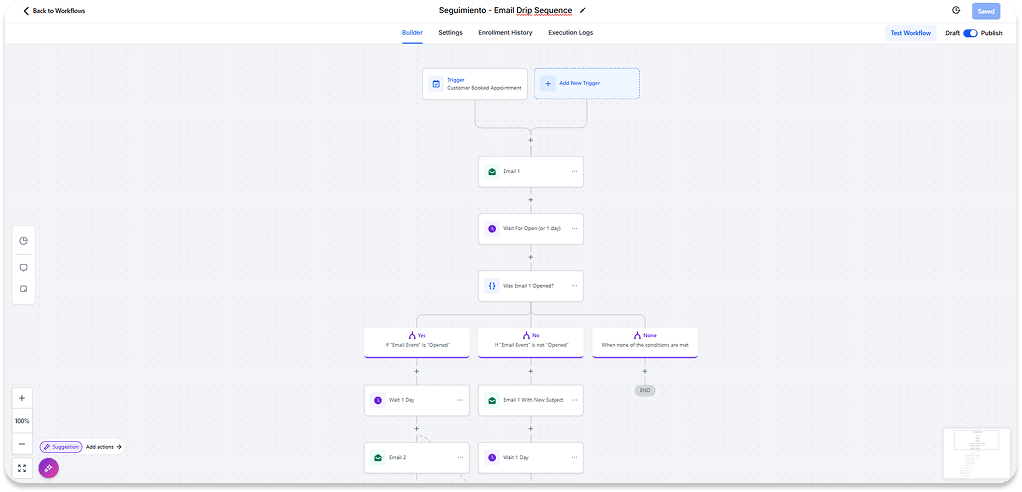This screenshot has height=492, width=1022.
Task: Select the Customer Booked Appointment trigger
Action: coord(475,84)
